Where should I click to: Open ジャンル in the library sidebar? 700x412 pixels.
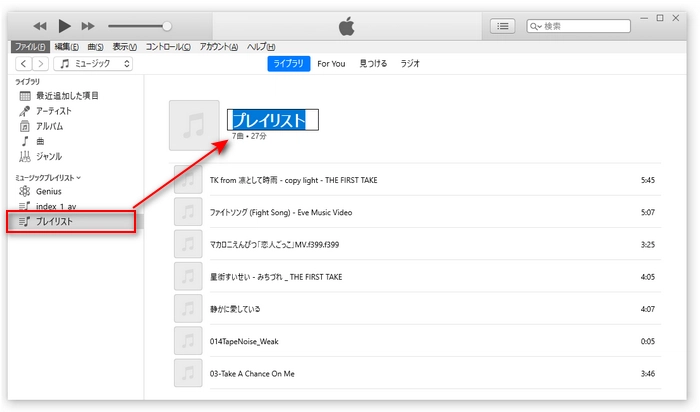pyautogui.click(x=48, y=157)
